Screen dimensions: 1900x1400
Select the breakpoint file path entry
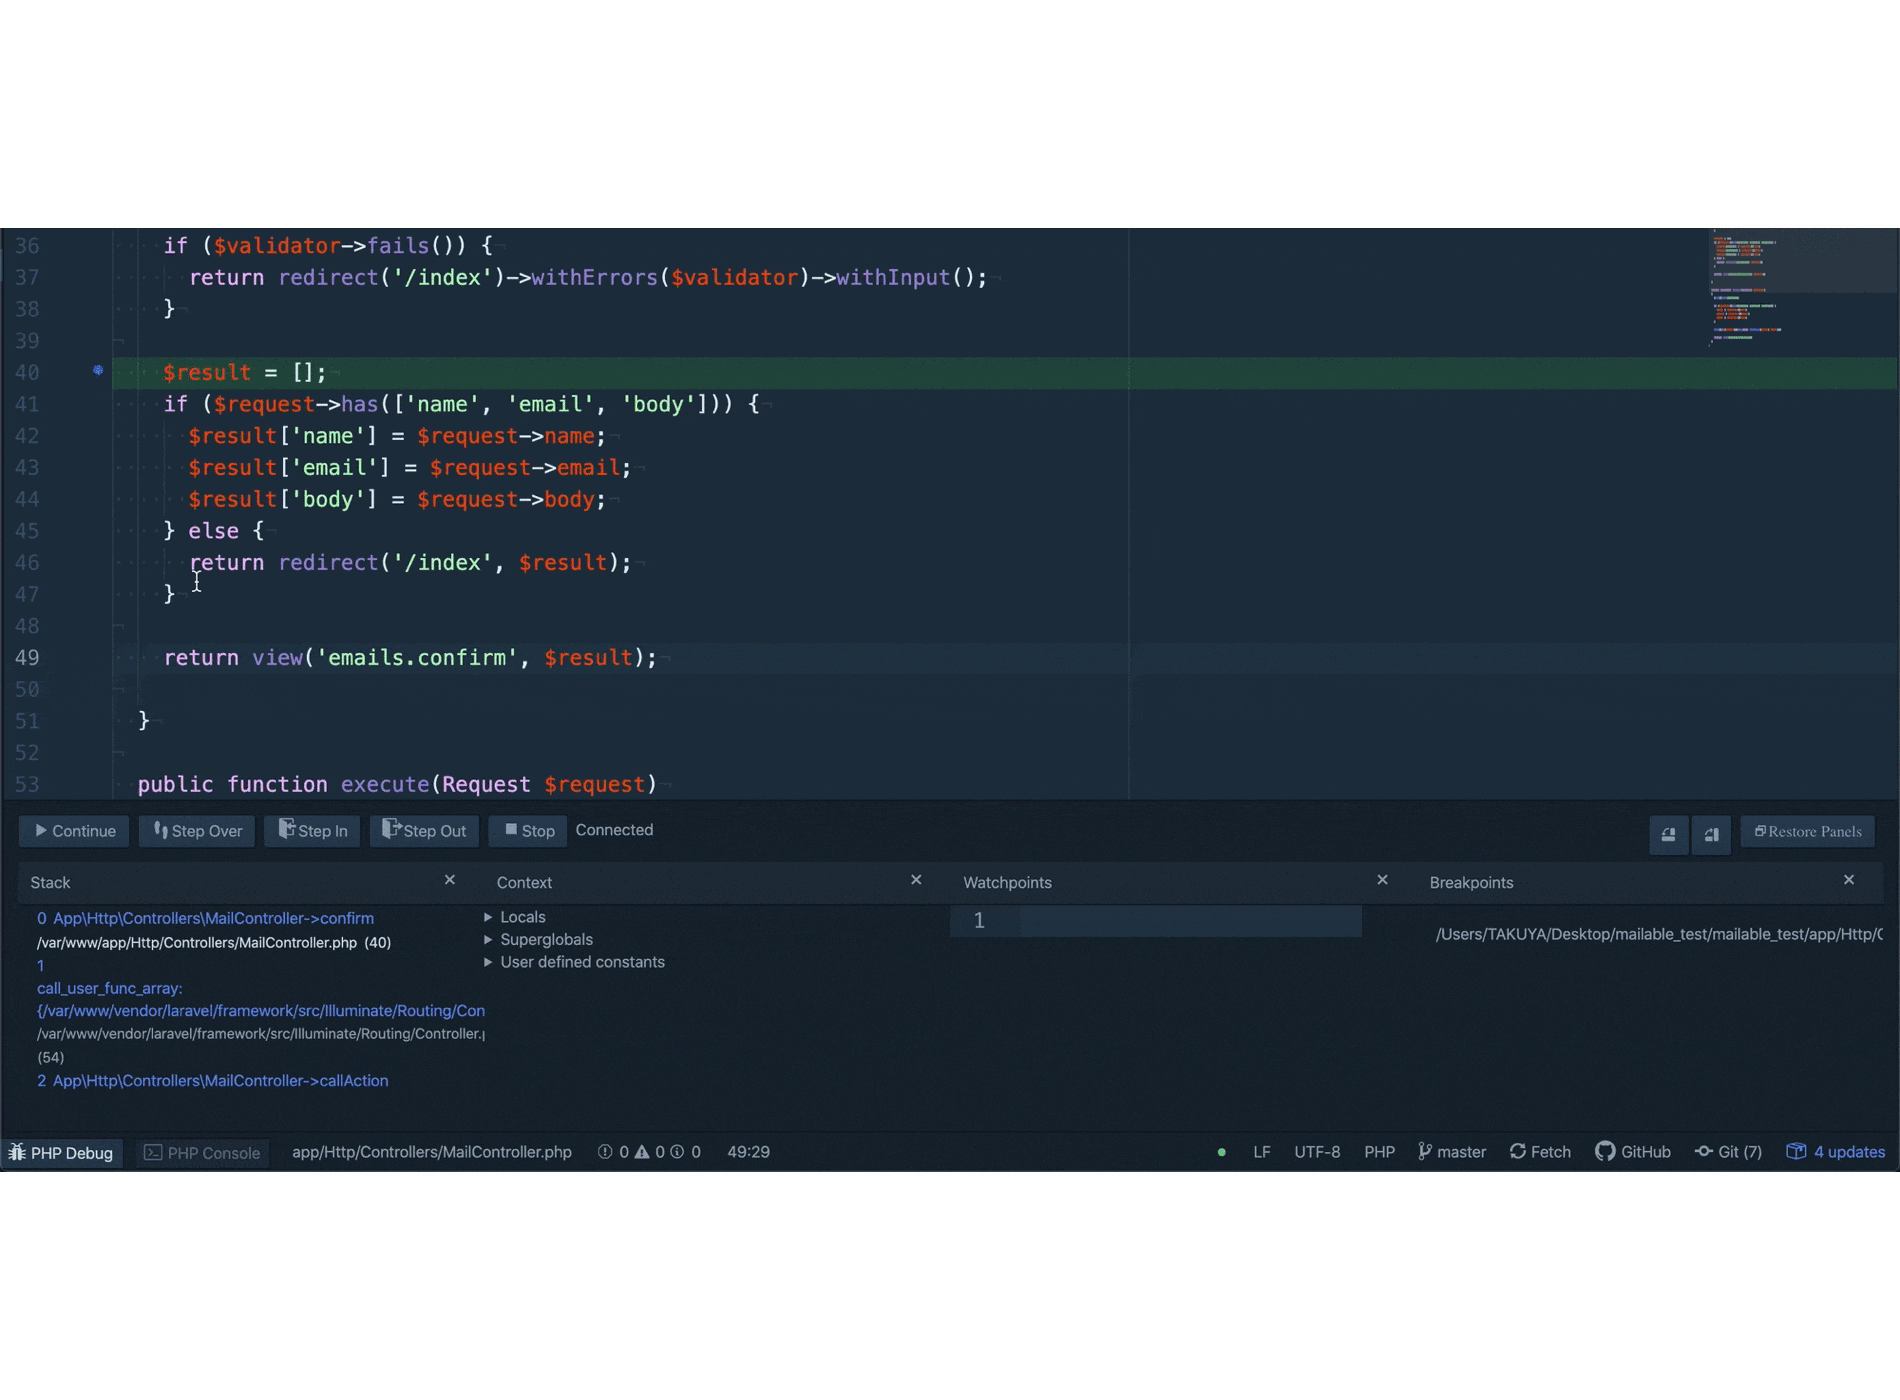coord(1659,934)
